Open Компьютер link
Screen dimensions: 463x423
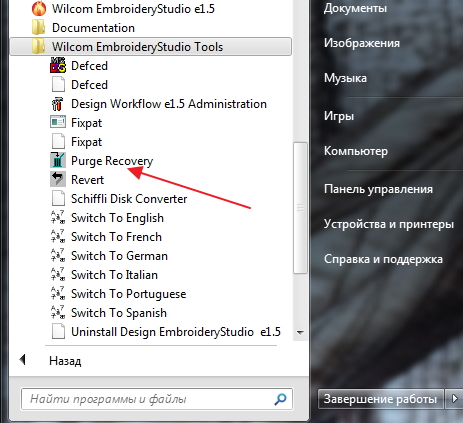pyautogui.click(x=356, y=151)
